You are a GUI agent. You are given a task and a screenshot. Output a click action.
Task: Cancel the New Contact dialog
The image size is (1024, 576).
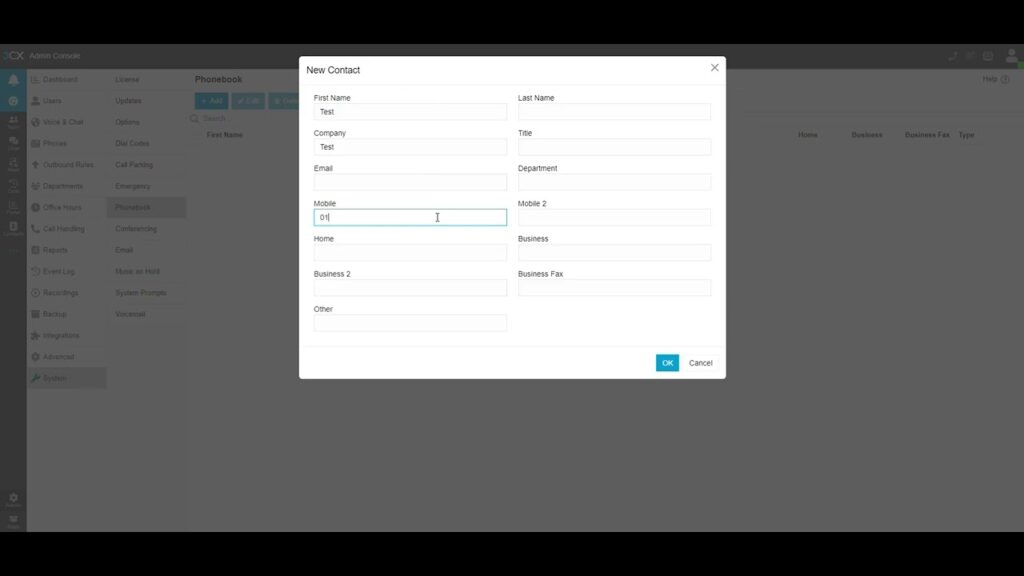700,363
